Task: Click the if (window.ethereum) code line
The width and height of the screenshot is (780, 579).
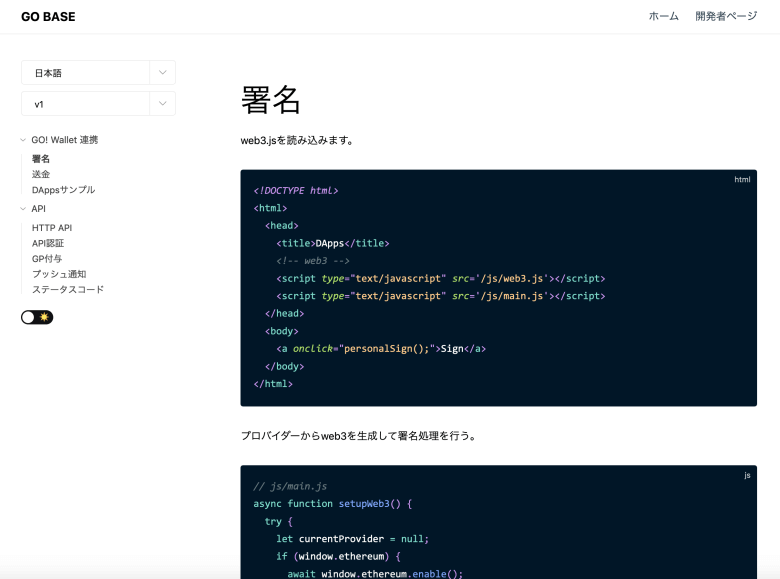Action: (339, 556)
